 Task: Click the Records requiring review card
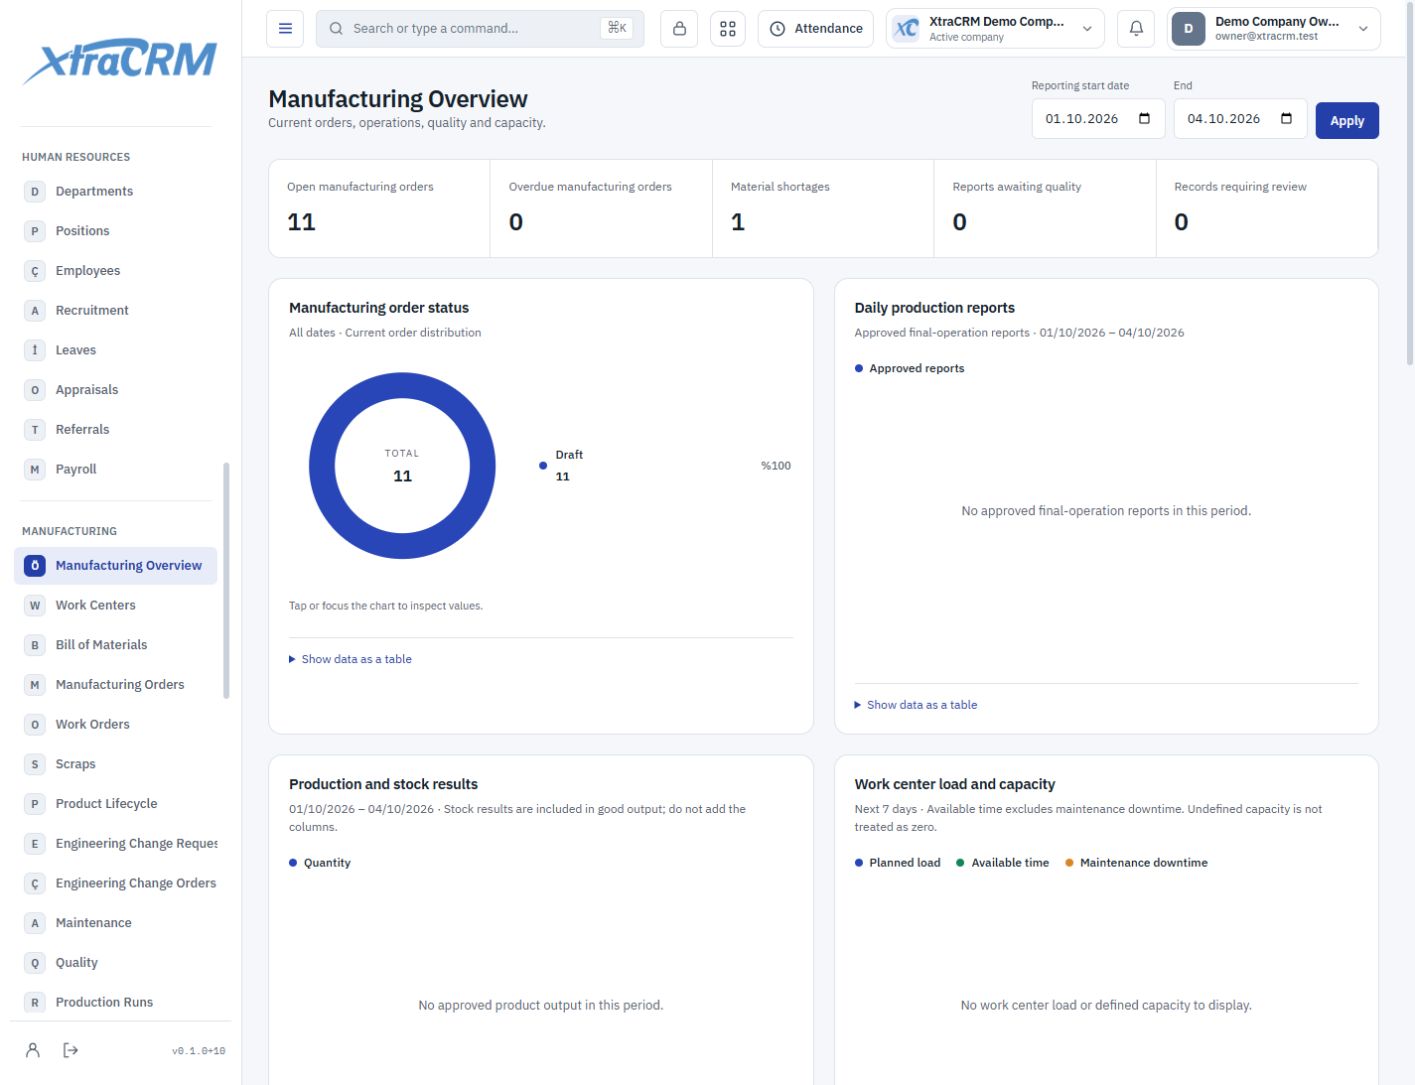pyautogui.click(x=1267, y=208)
